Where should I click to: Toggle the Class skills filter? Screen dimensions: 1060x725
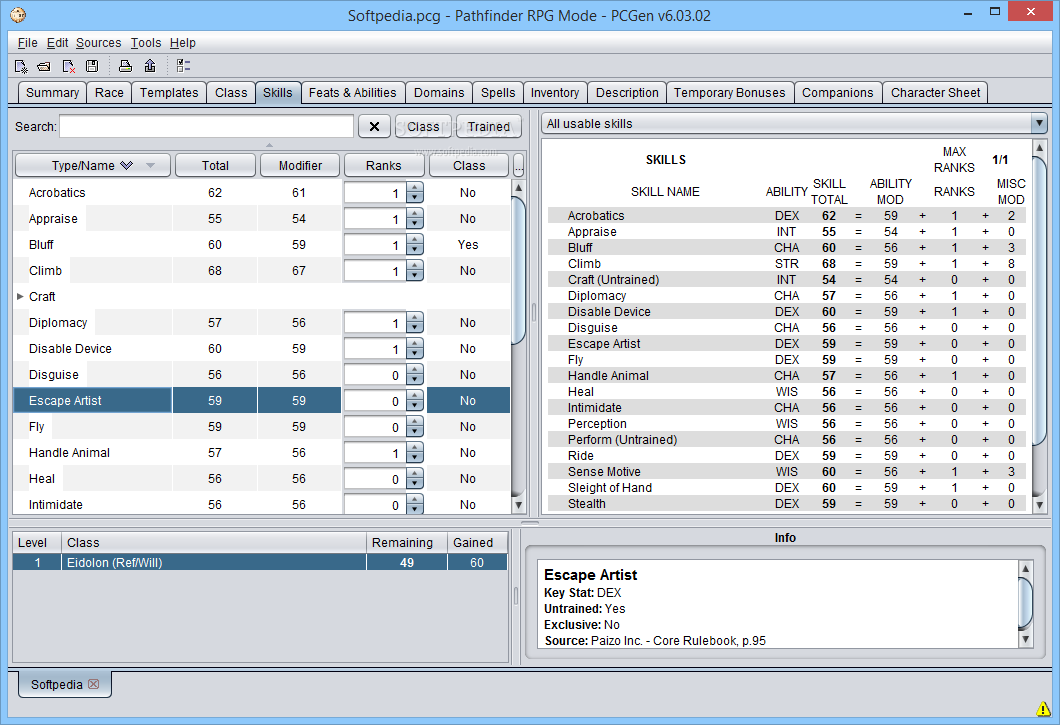[423, 126]
